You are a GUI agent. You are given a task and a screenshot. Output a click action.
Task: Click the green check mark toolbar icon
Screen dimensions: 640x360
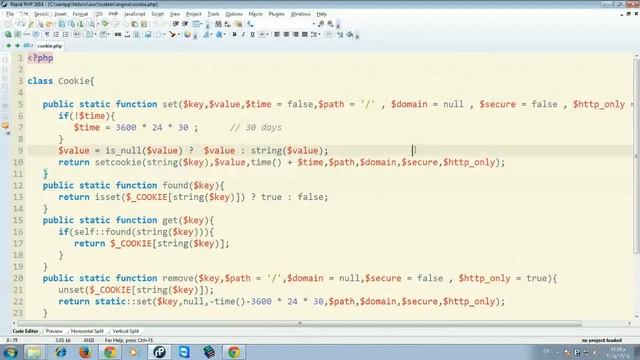pos(105,24)
